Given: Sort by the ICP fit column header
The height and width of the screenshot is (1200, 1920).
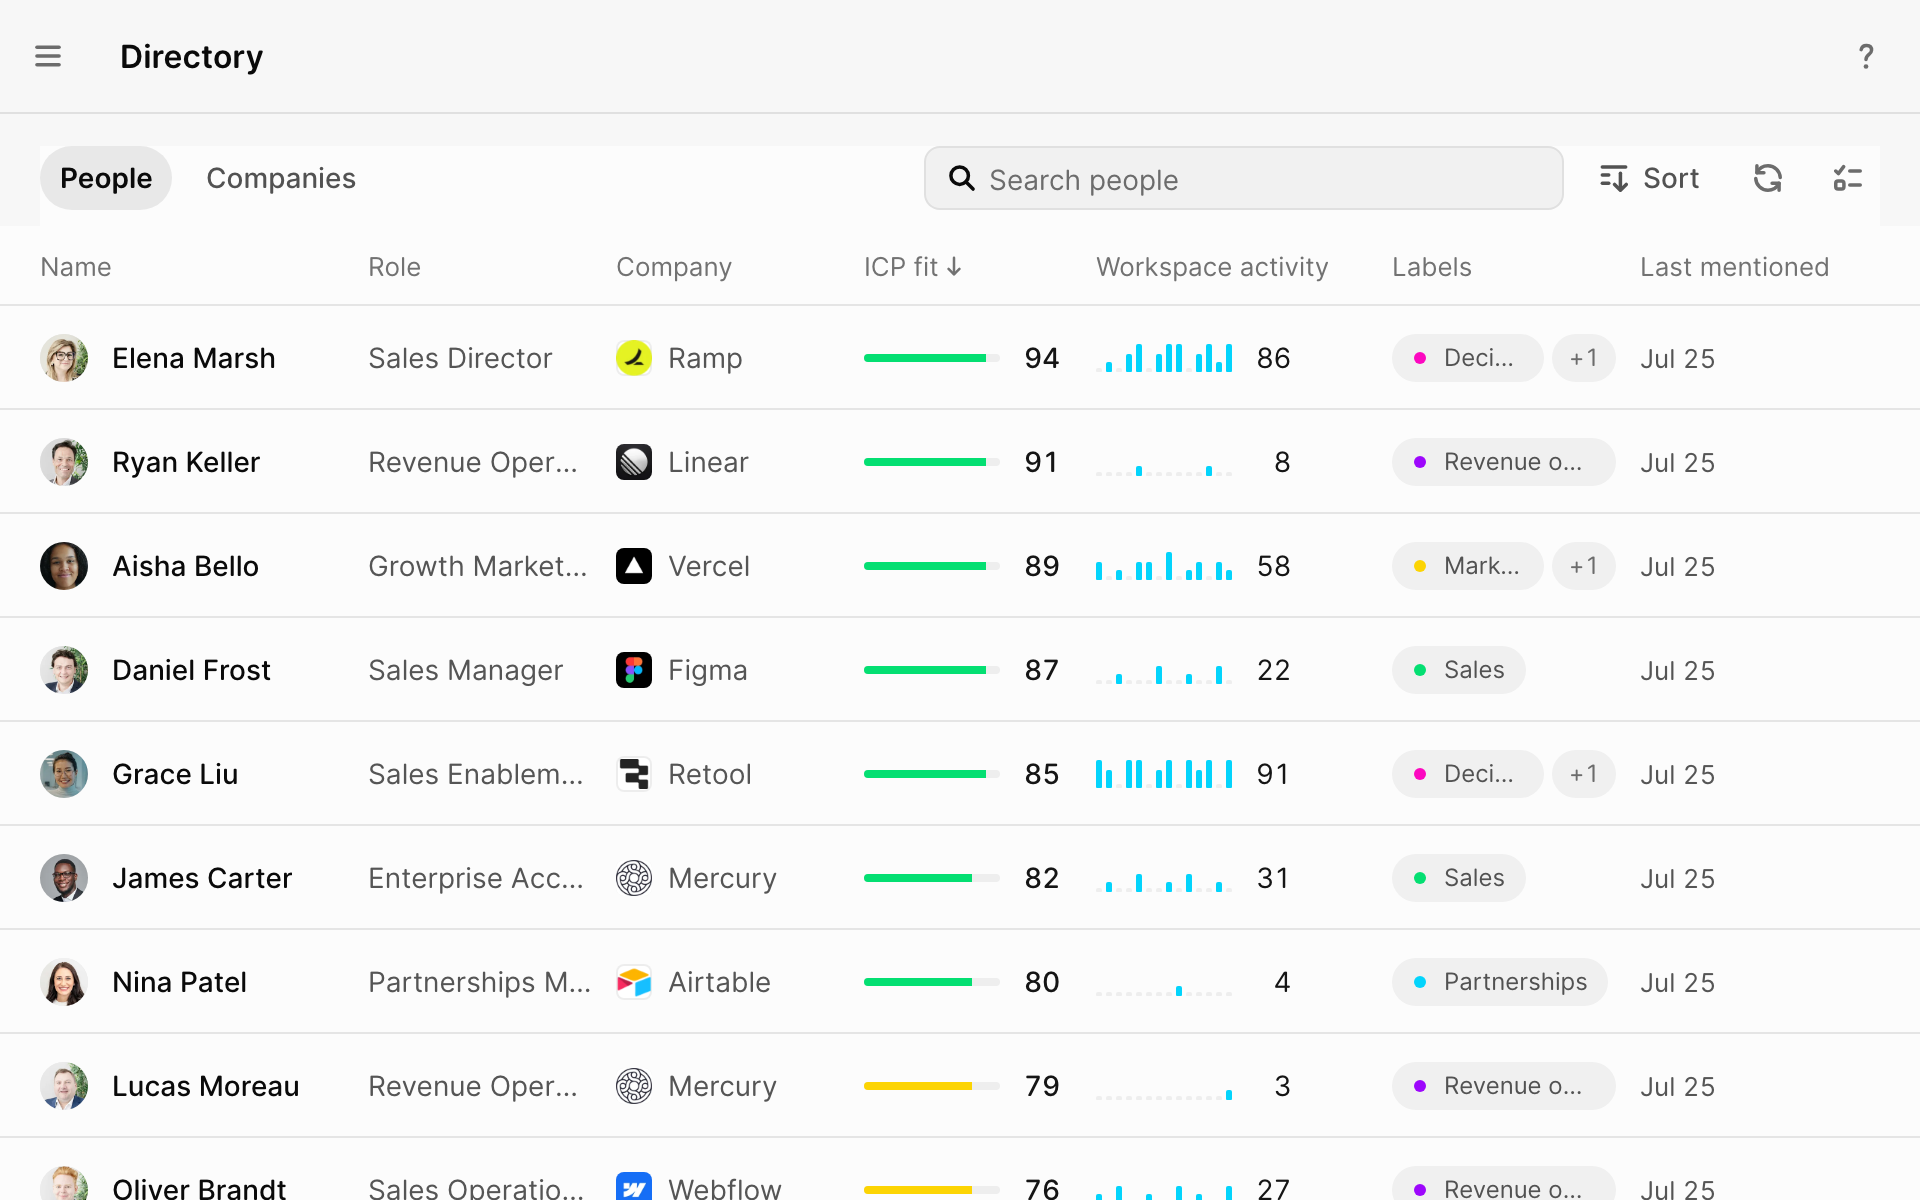Looking at the screenshot, I should 912,267.
